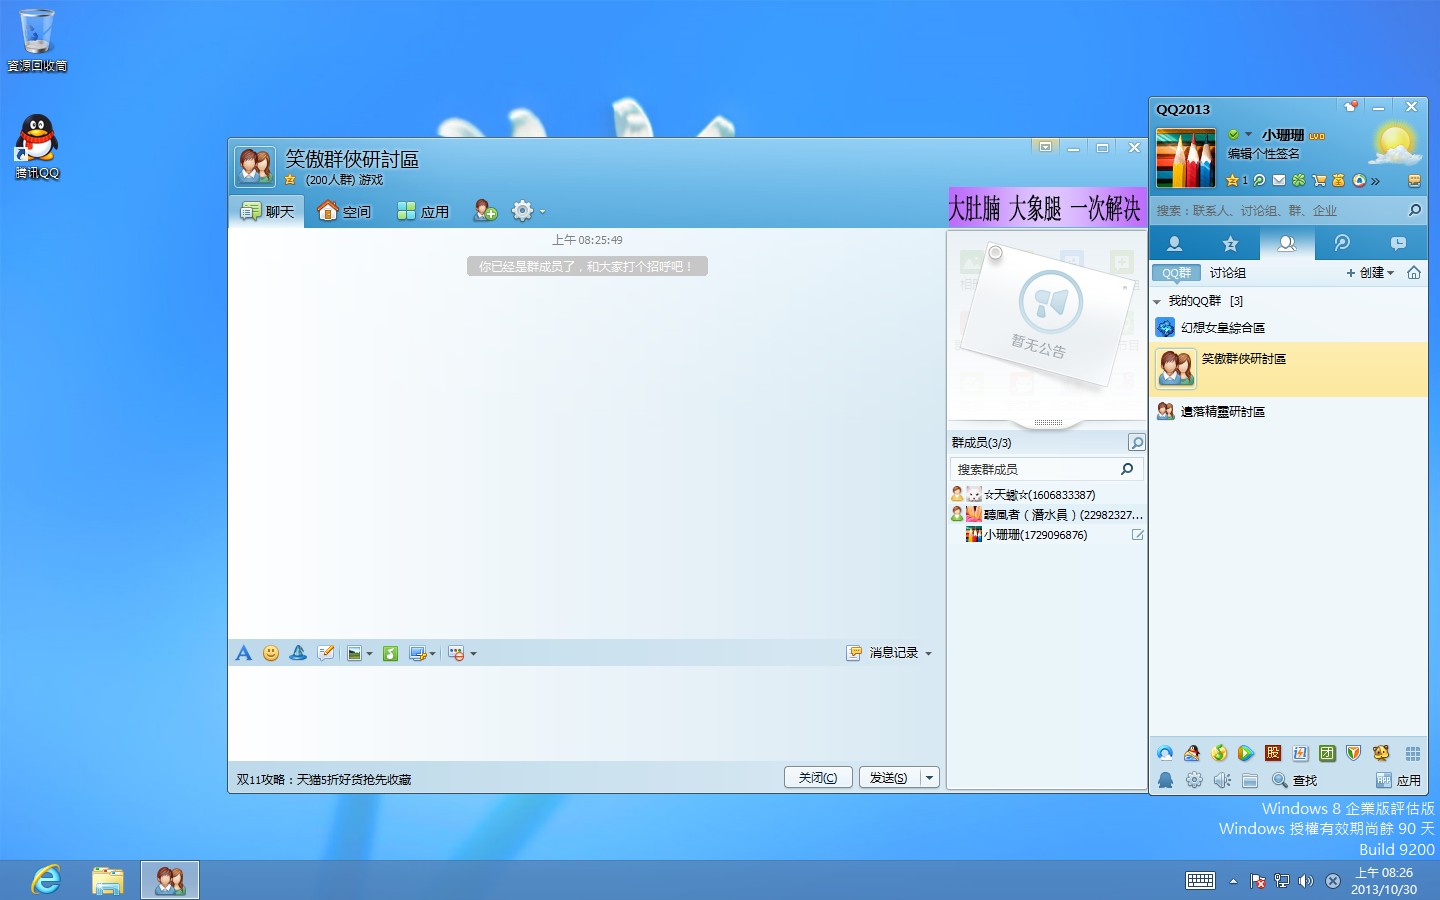1440x900 pixels.
Task: Click the Tencent Weibo icon beside the QZone star
Action: click(x=1259, y=181)
